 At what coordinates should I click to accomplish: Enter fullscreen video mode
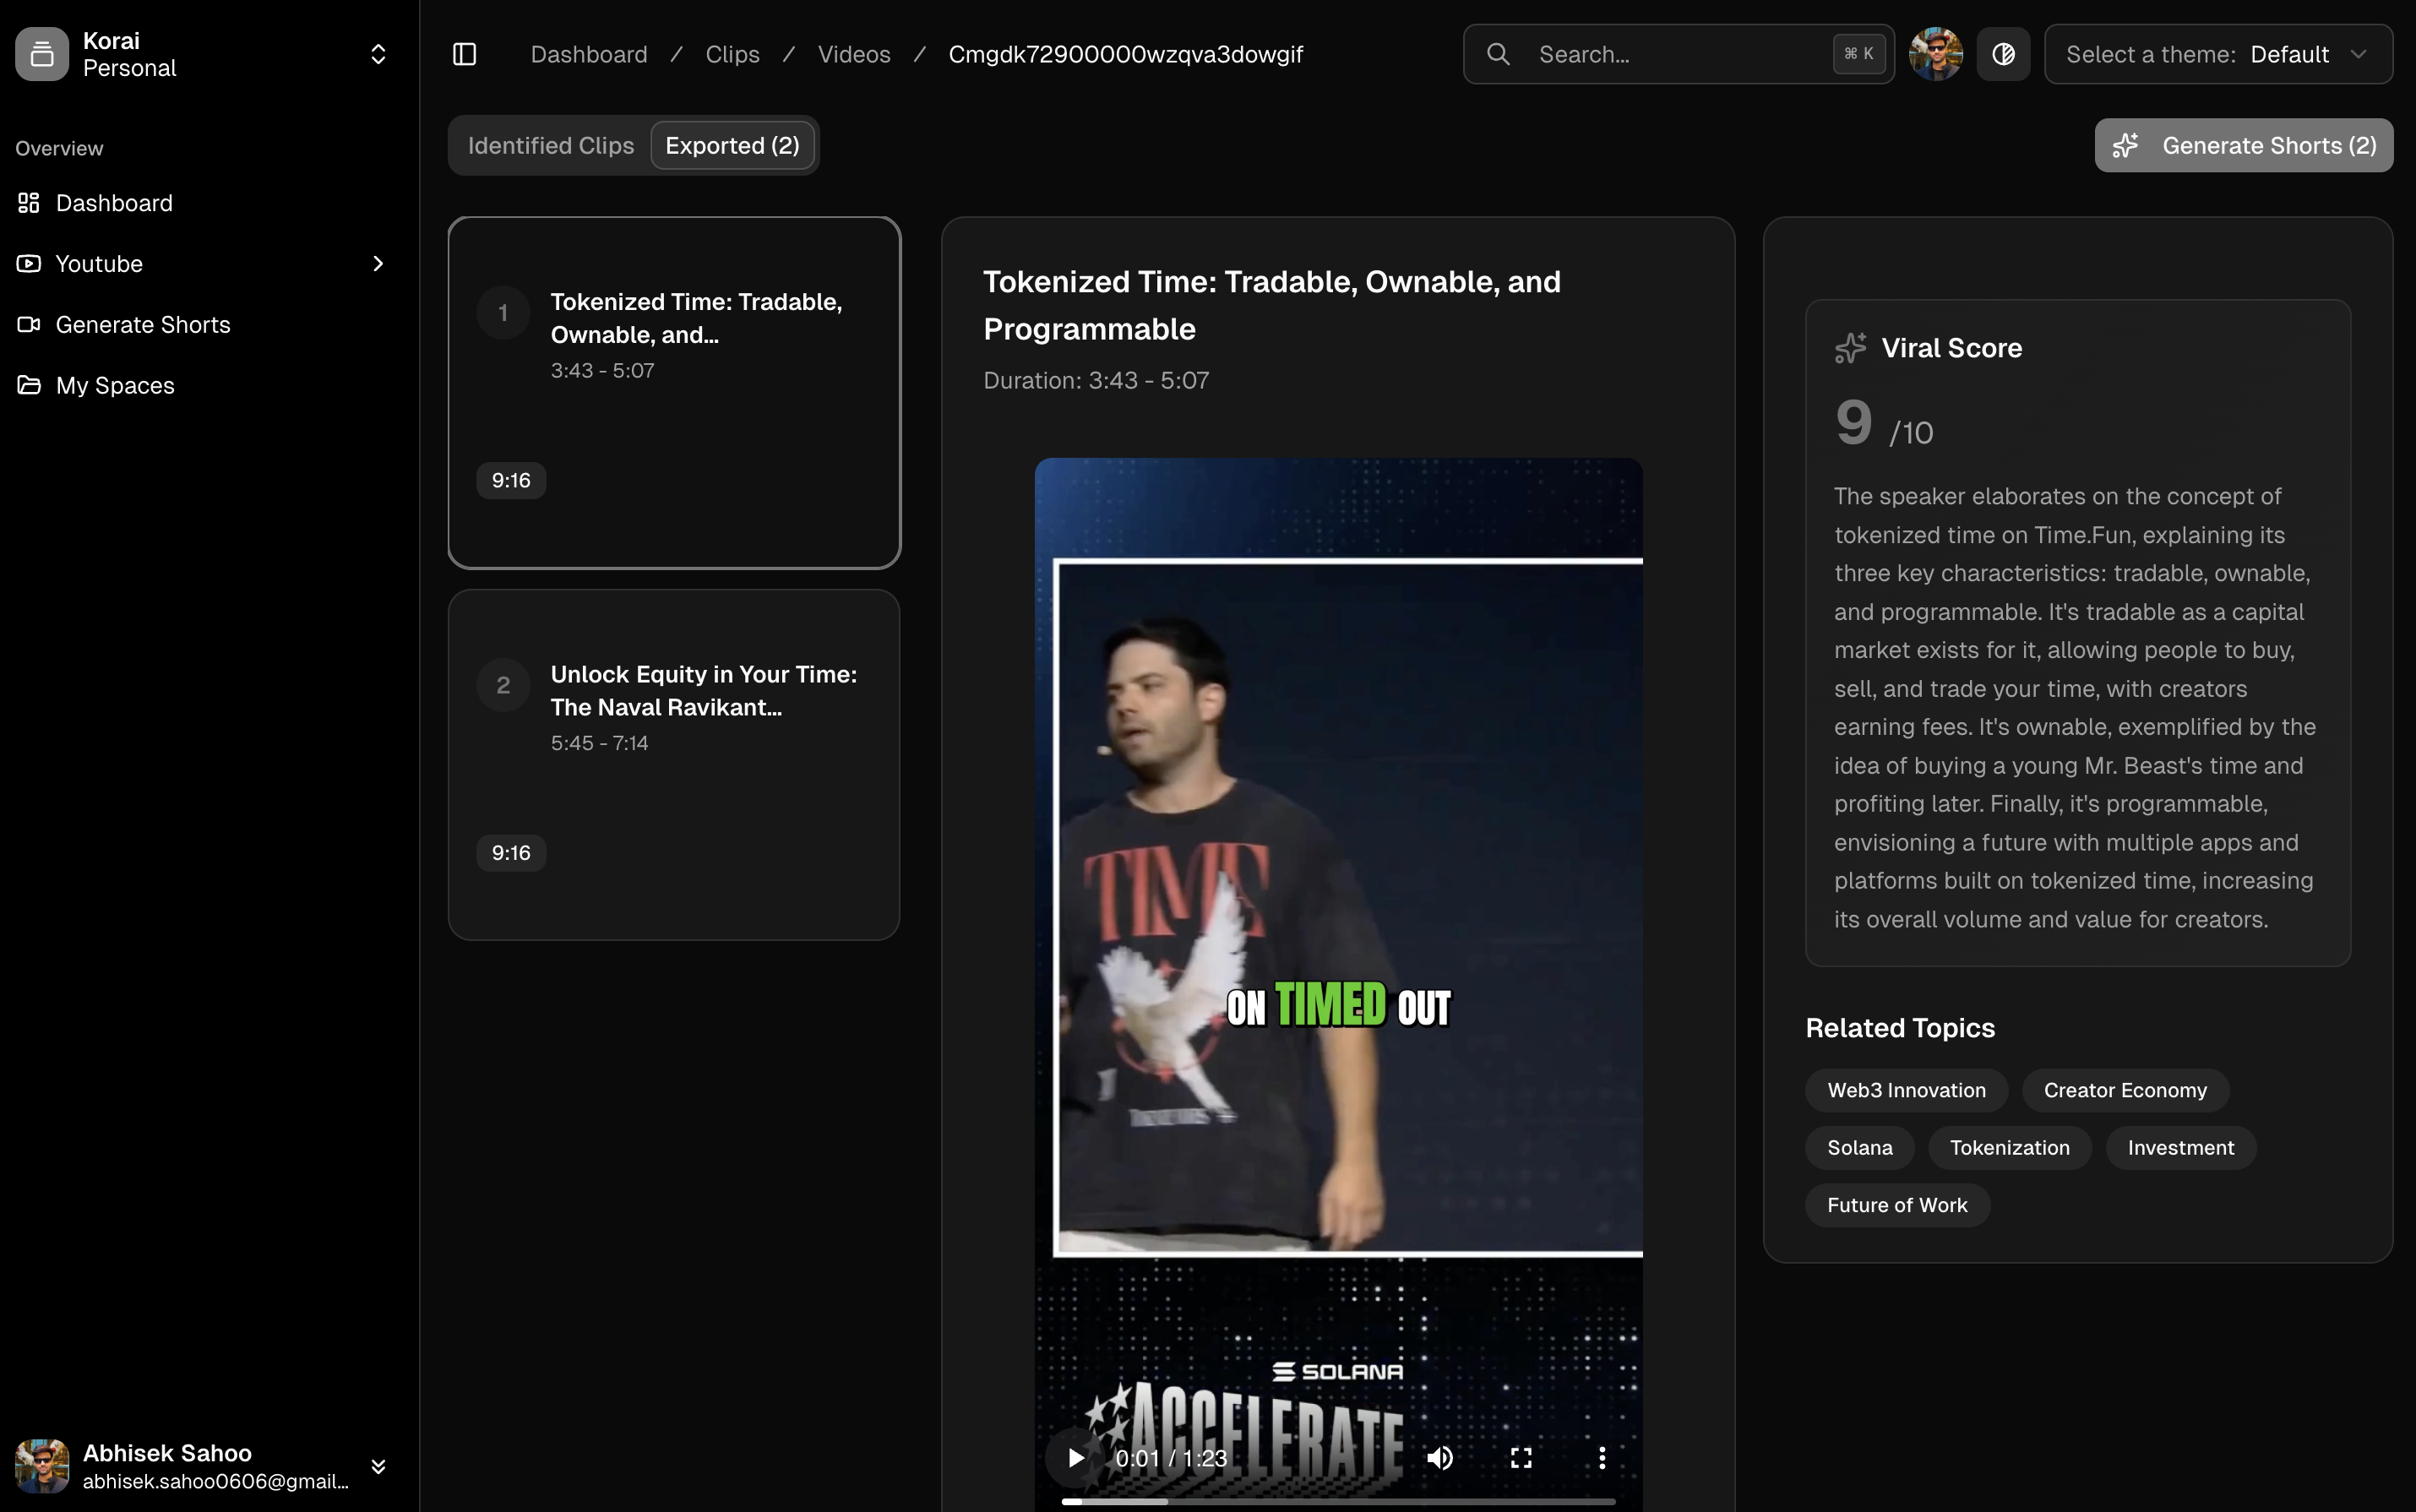(x=1521, y=1458)
